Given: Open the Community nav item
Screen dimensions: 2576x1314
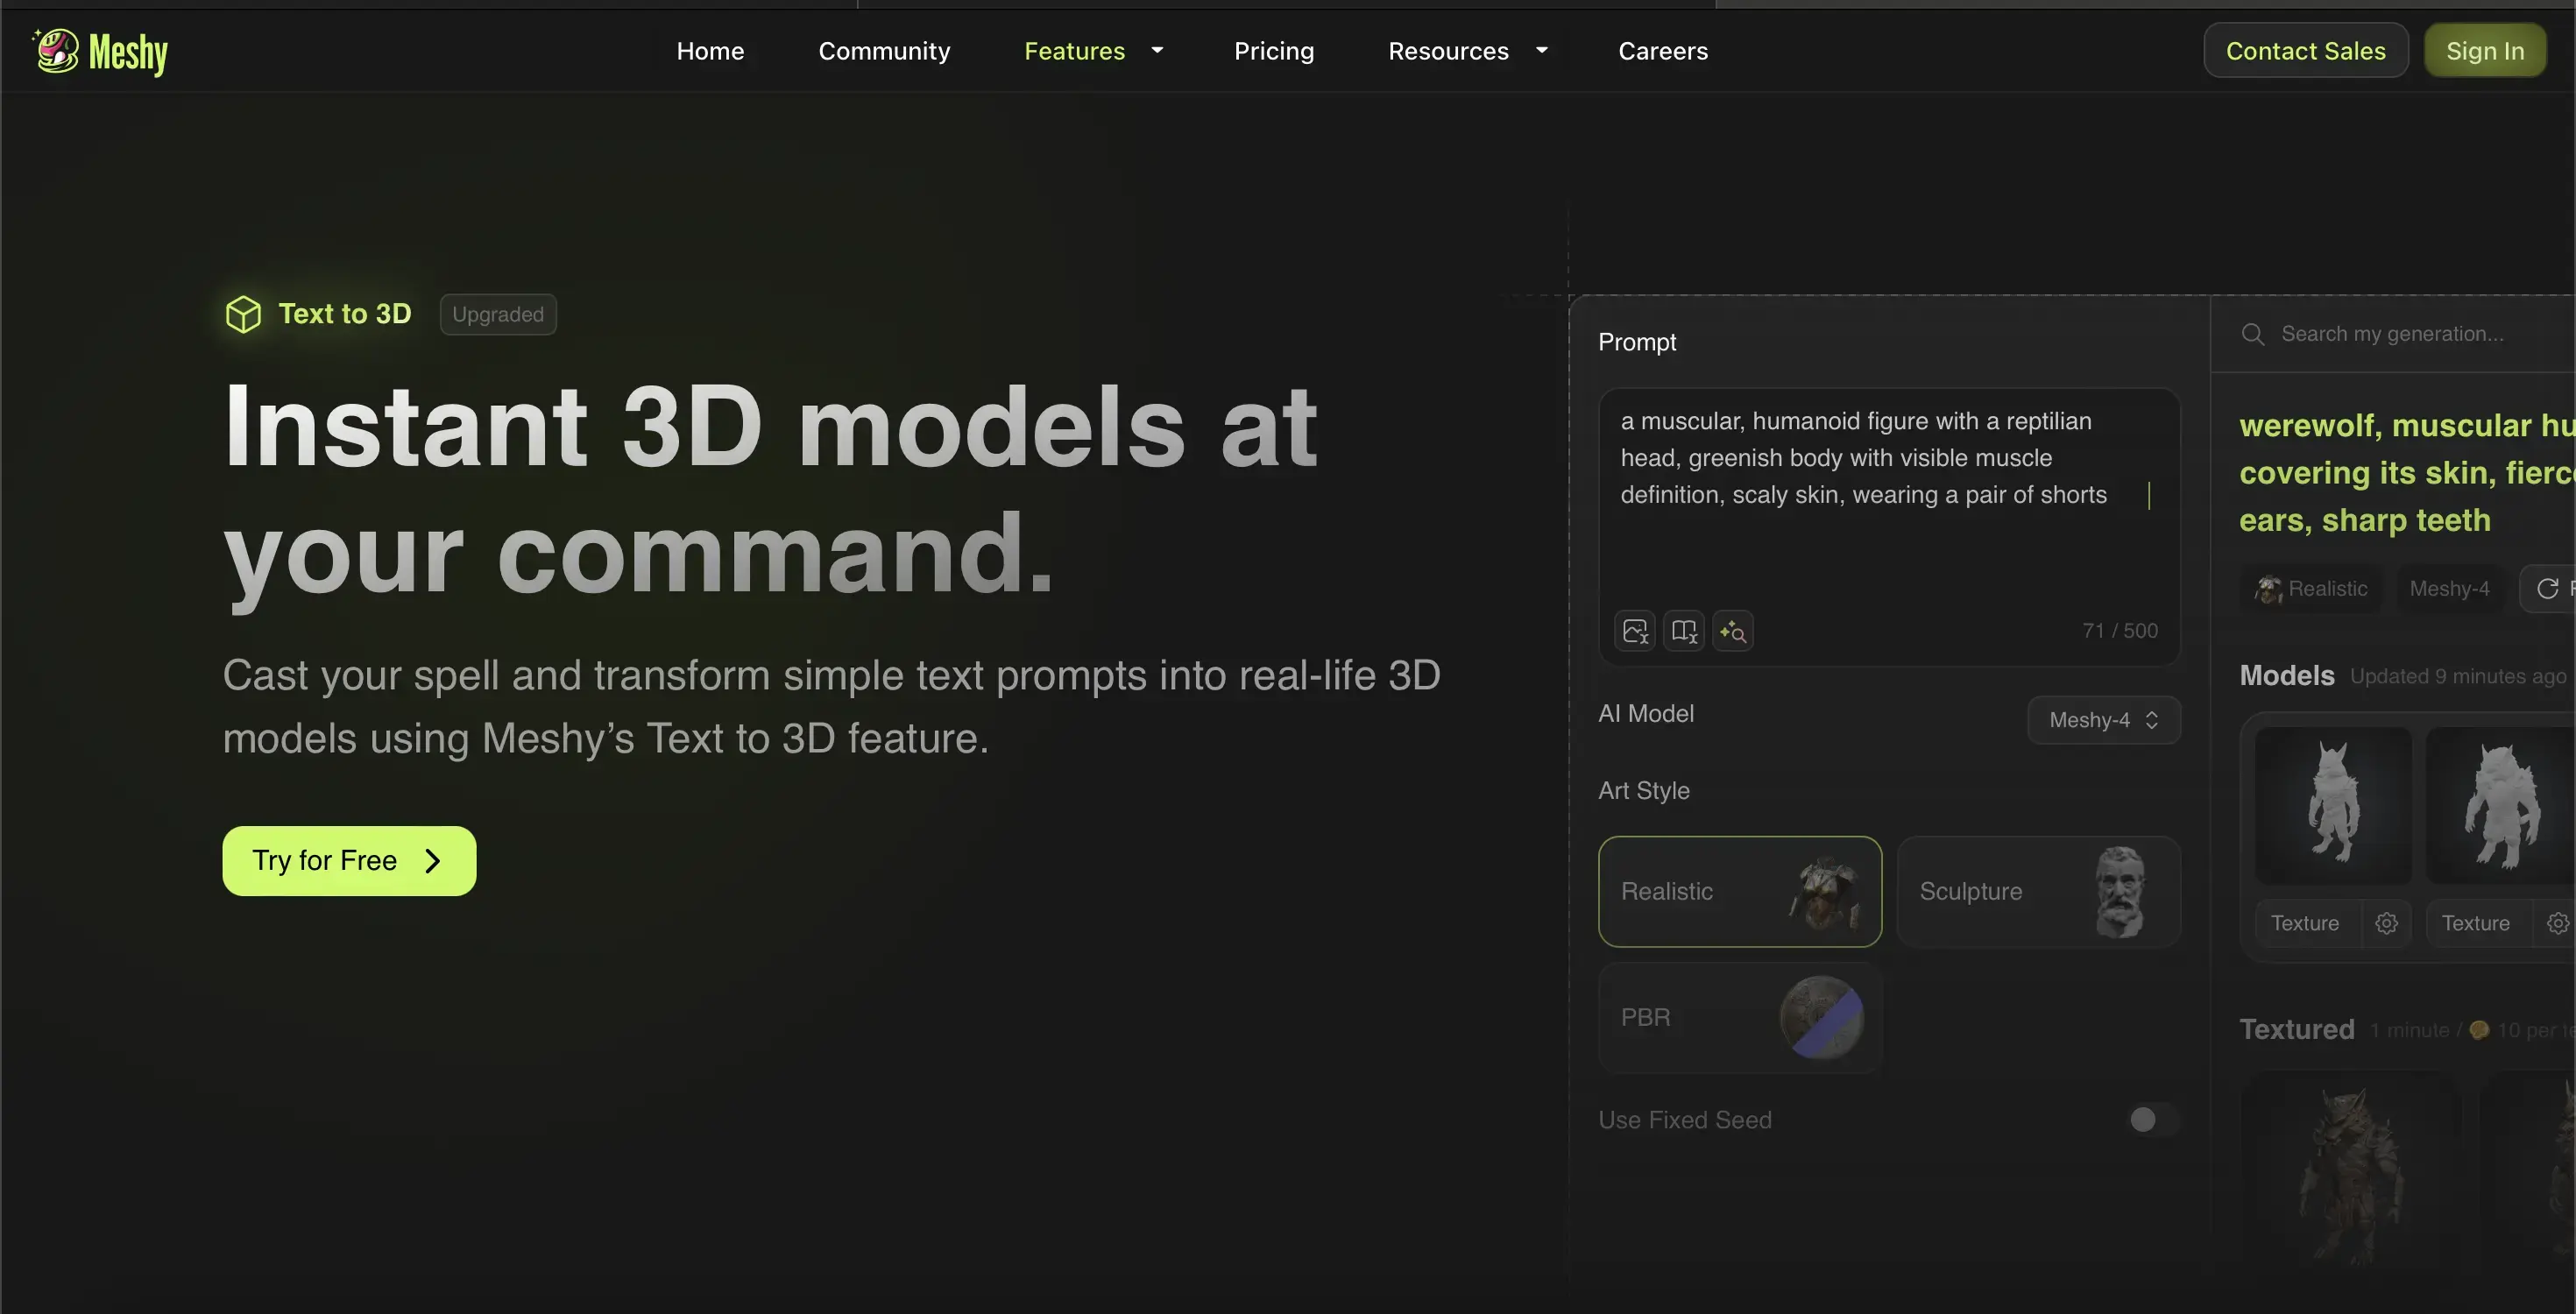Looking at the screenshot, I should (x=884, y=51).
